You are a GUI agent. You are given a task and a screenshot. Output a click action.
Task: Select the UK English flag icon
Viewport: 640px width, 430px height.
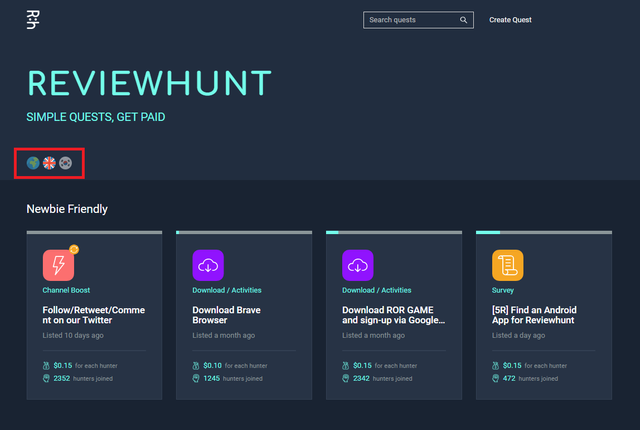click(49, 163)
